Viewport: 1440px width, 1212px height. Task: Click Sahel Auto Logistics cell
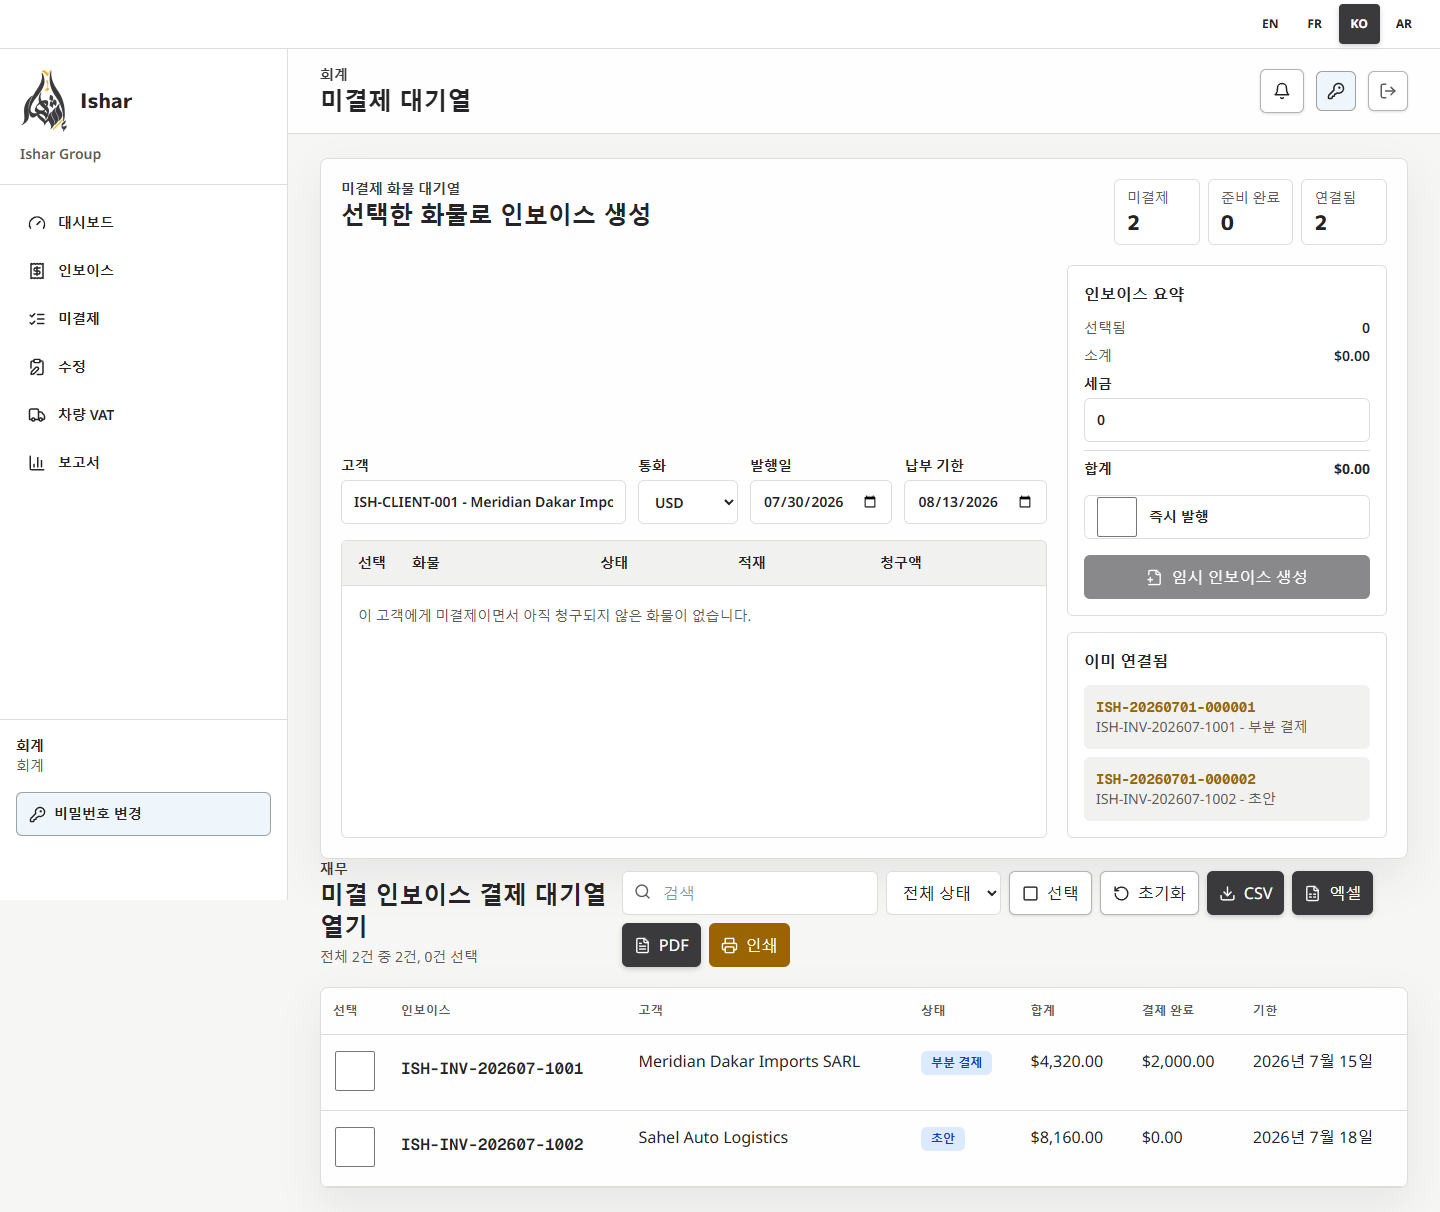[x=713, y=1137]
